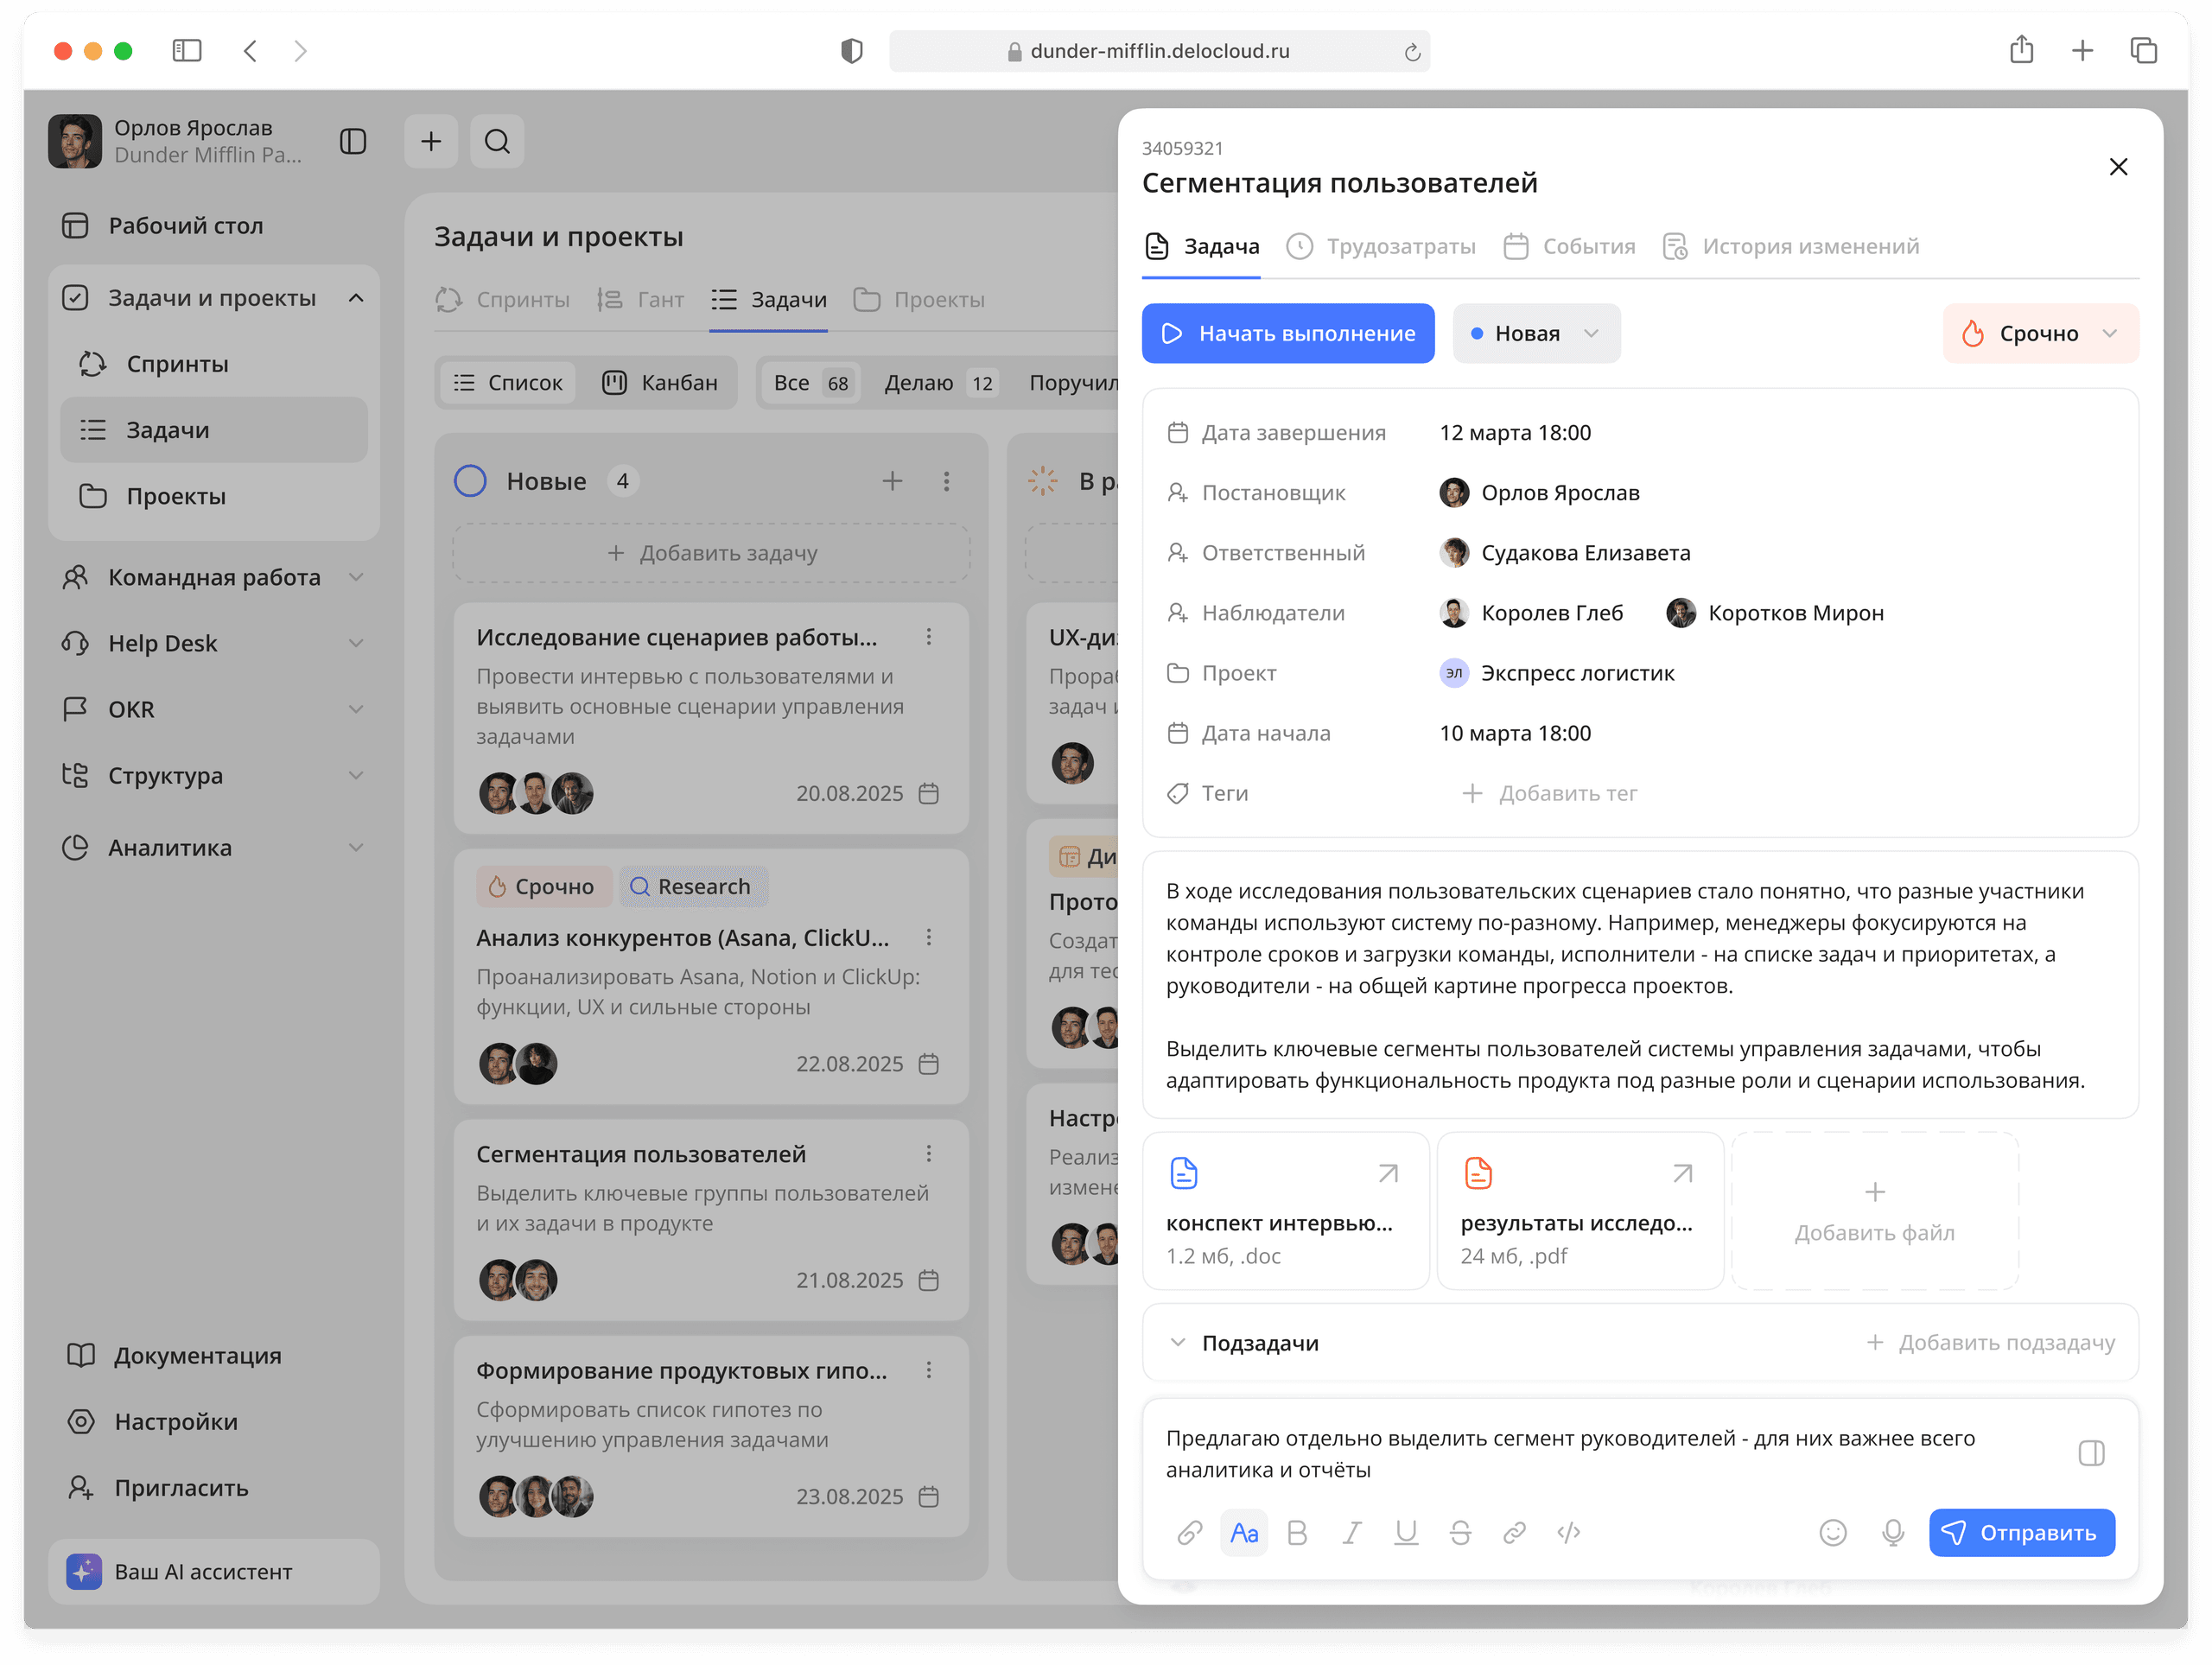Viewport: 2212px width, 1665px height.
Task: Open the Срочно priority dropdown
Action: click(x=2040, y=333)
